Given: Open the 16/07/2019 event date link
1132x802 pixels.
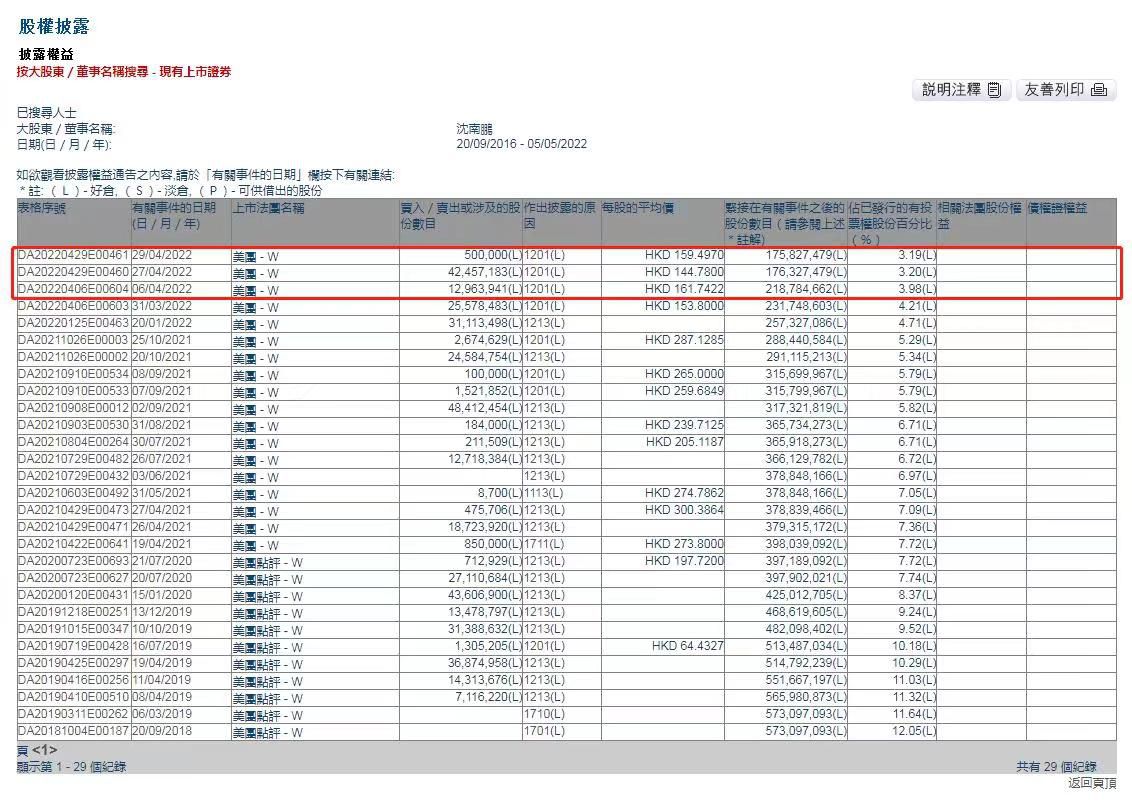Looking at the screenshot, I should coord(162,646).
